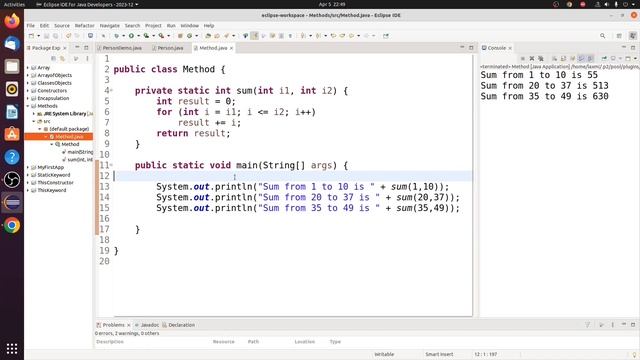Open the Navigate menu
Screen dimensions: 640x360
point(110,25)
